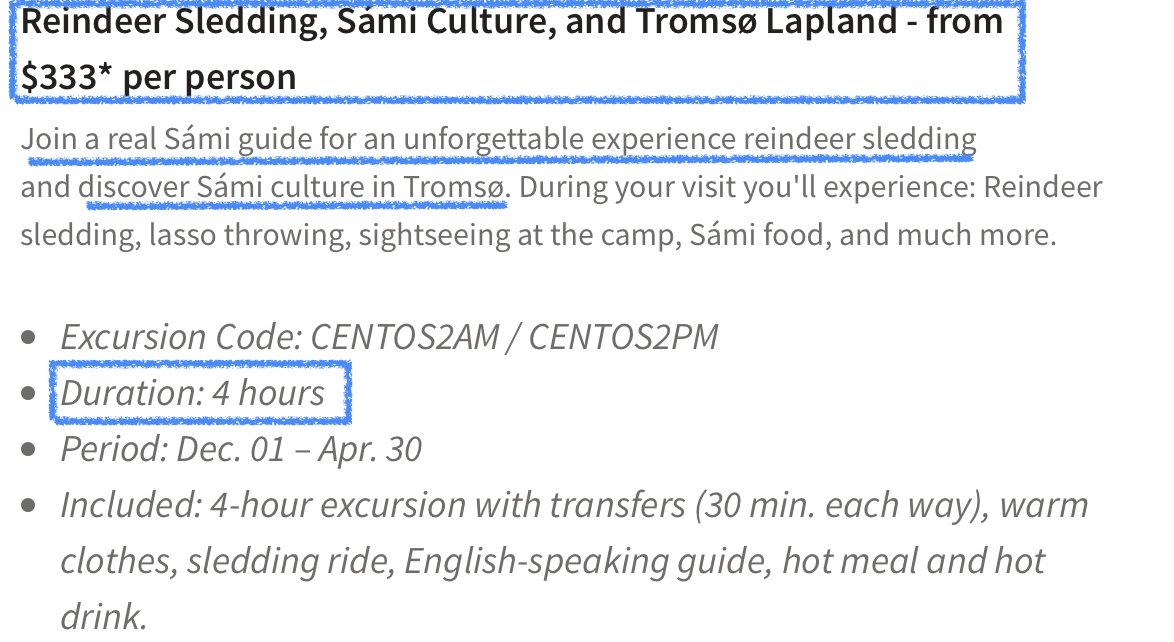Click 'English-speaking guide' in the included list
The width and height of the screenshot is (1174, 642).
[588, 562]
